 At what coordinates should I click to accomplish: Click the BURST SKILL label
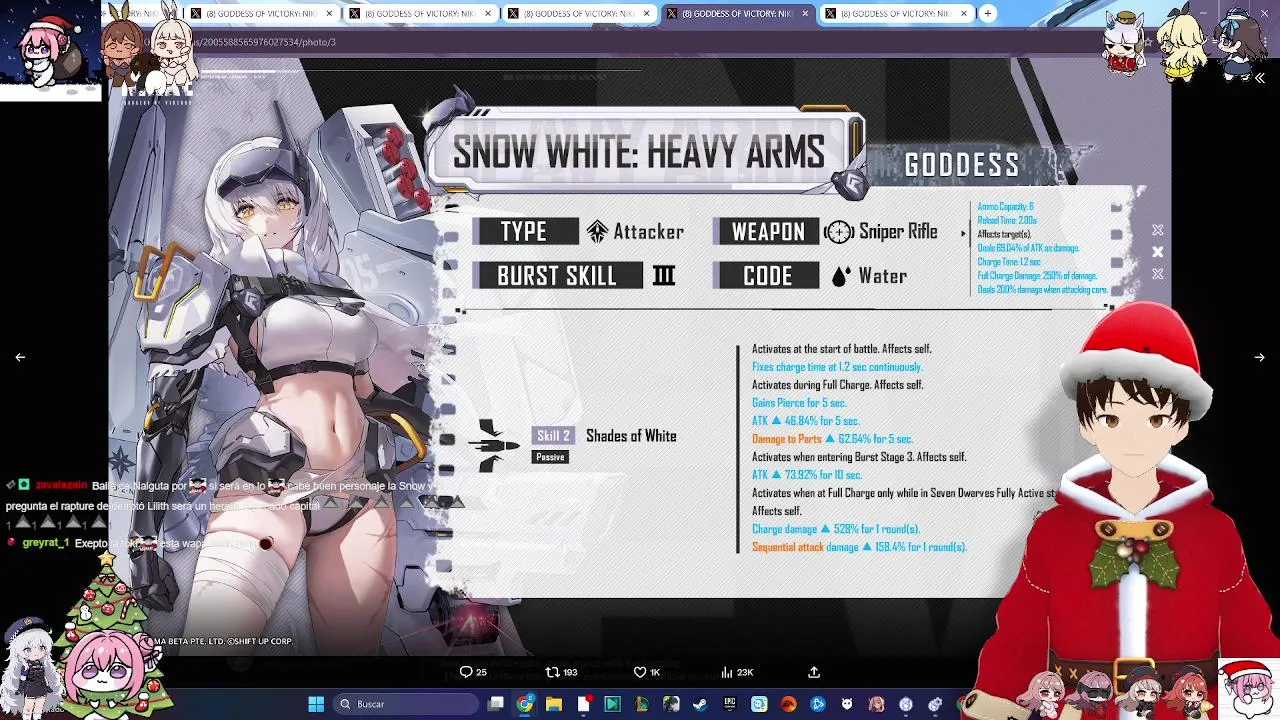click(x=557, y=275)
